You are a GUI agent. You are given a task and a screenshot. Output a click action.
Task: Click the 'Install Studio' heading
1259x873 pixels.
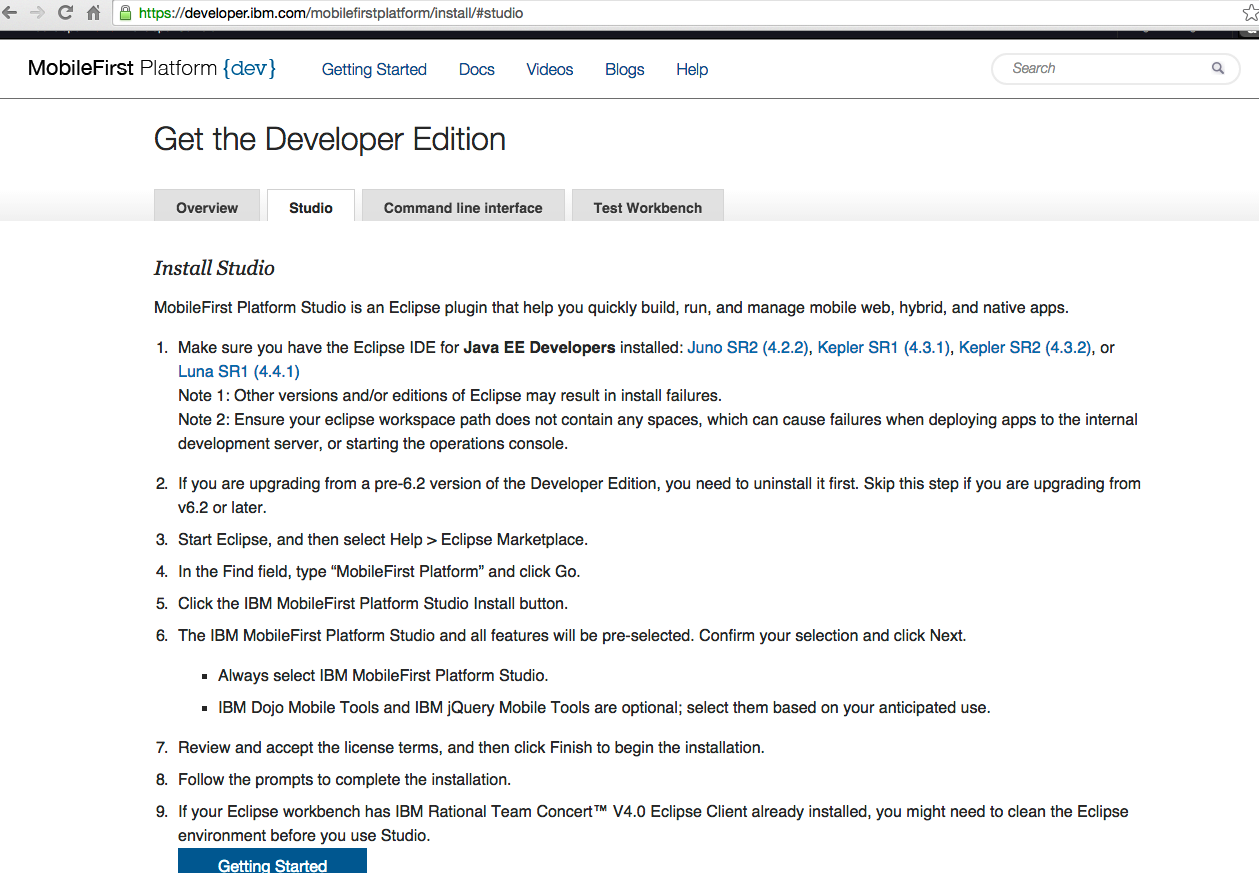pos(214,268)
